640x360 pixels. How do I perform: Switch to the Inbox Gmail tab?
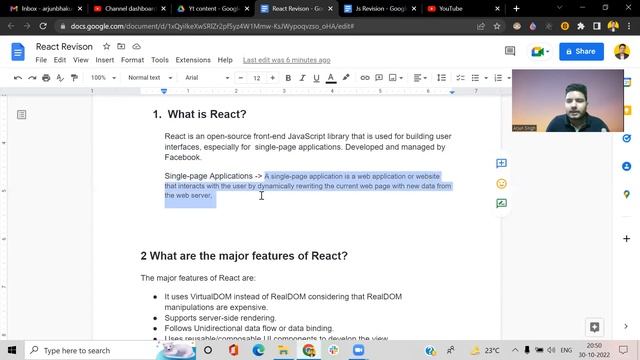[x=46, y=9]
